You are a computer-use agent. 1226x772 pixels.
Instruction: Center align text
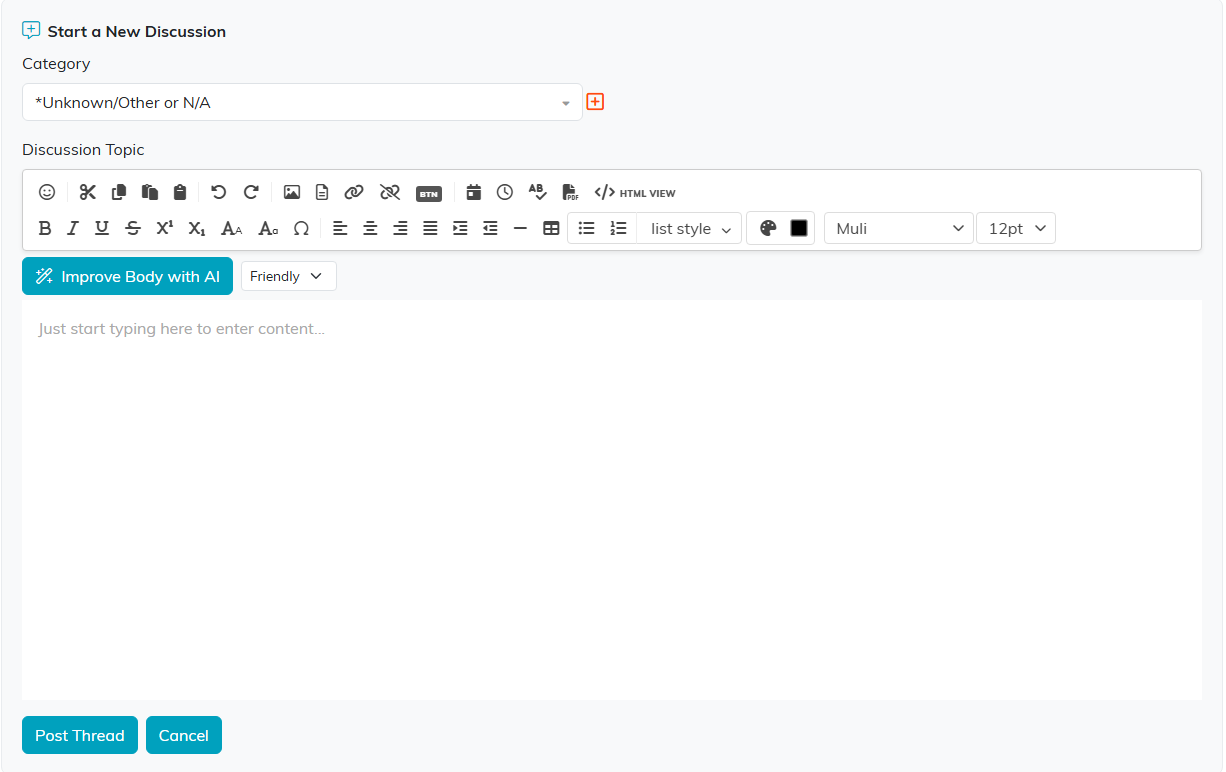(x=370, y=228)
